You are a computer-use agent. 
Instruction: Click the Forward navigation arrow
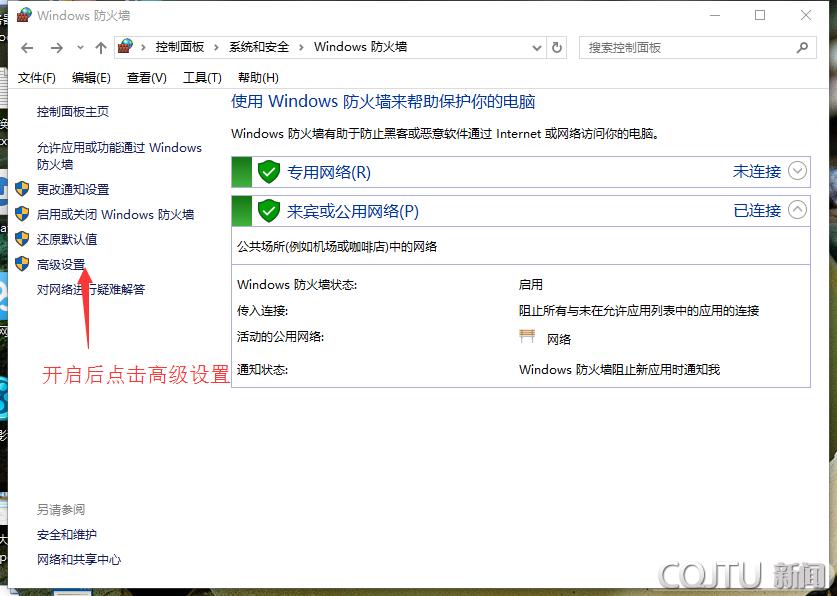point(56,48)
